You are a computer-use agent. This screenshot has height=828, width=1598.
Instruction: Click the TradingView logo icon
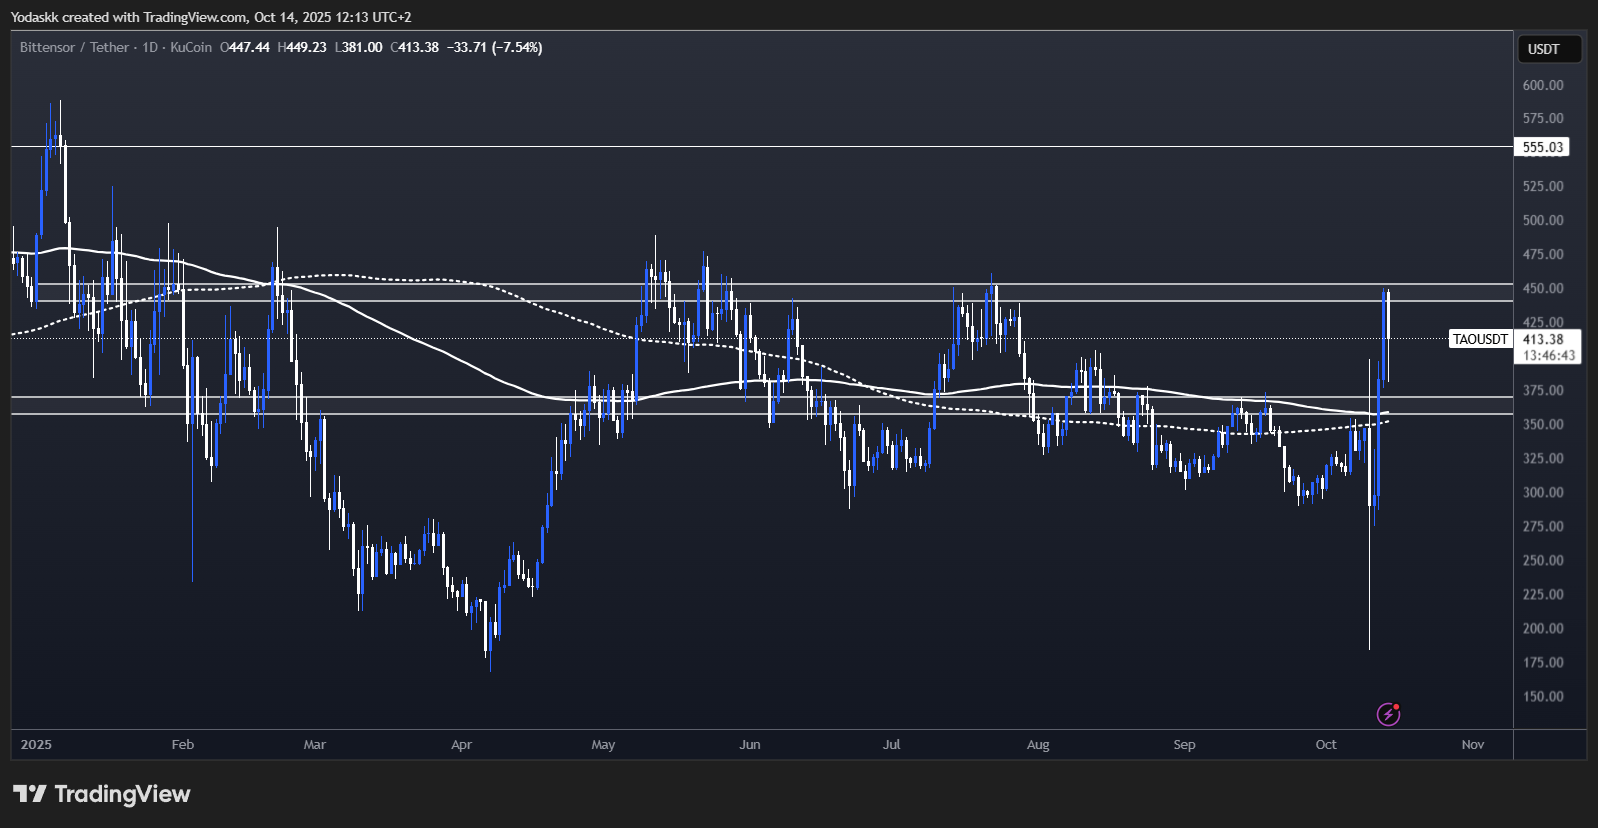29,794
